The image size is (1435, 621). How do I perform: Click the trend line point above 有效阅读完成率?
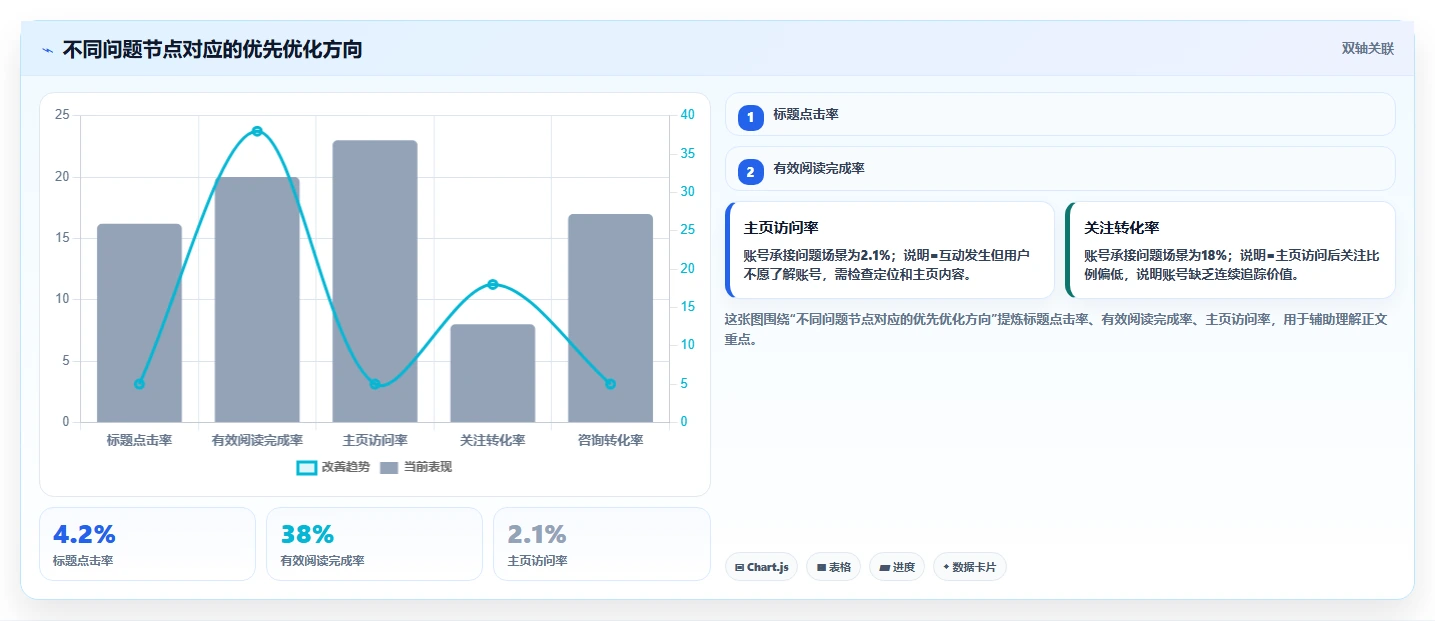257,131
